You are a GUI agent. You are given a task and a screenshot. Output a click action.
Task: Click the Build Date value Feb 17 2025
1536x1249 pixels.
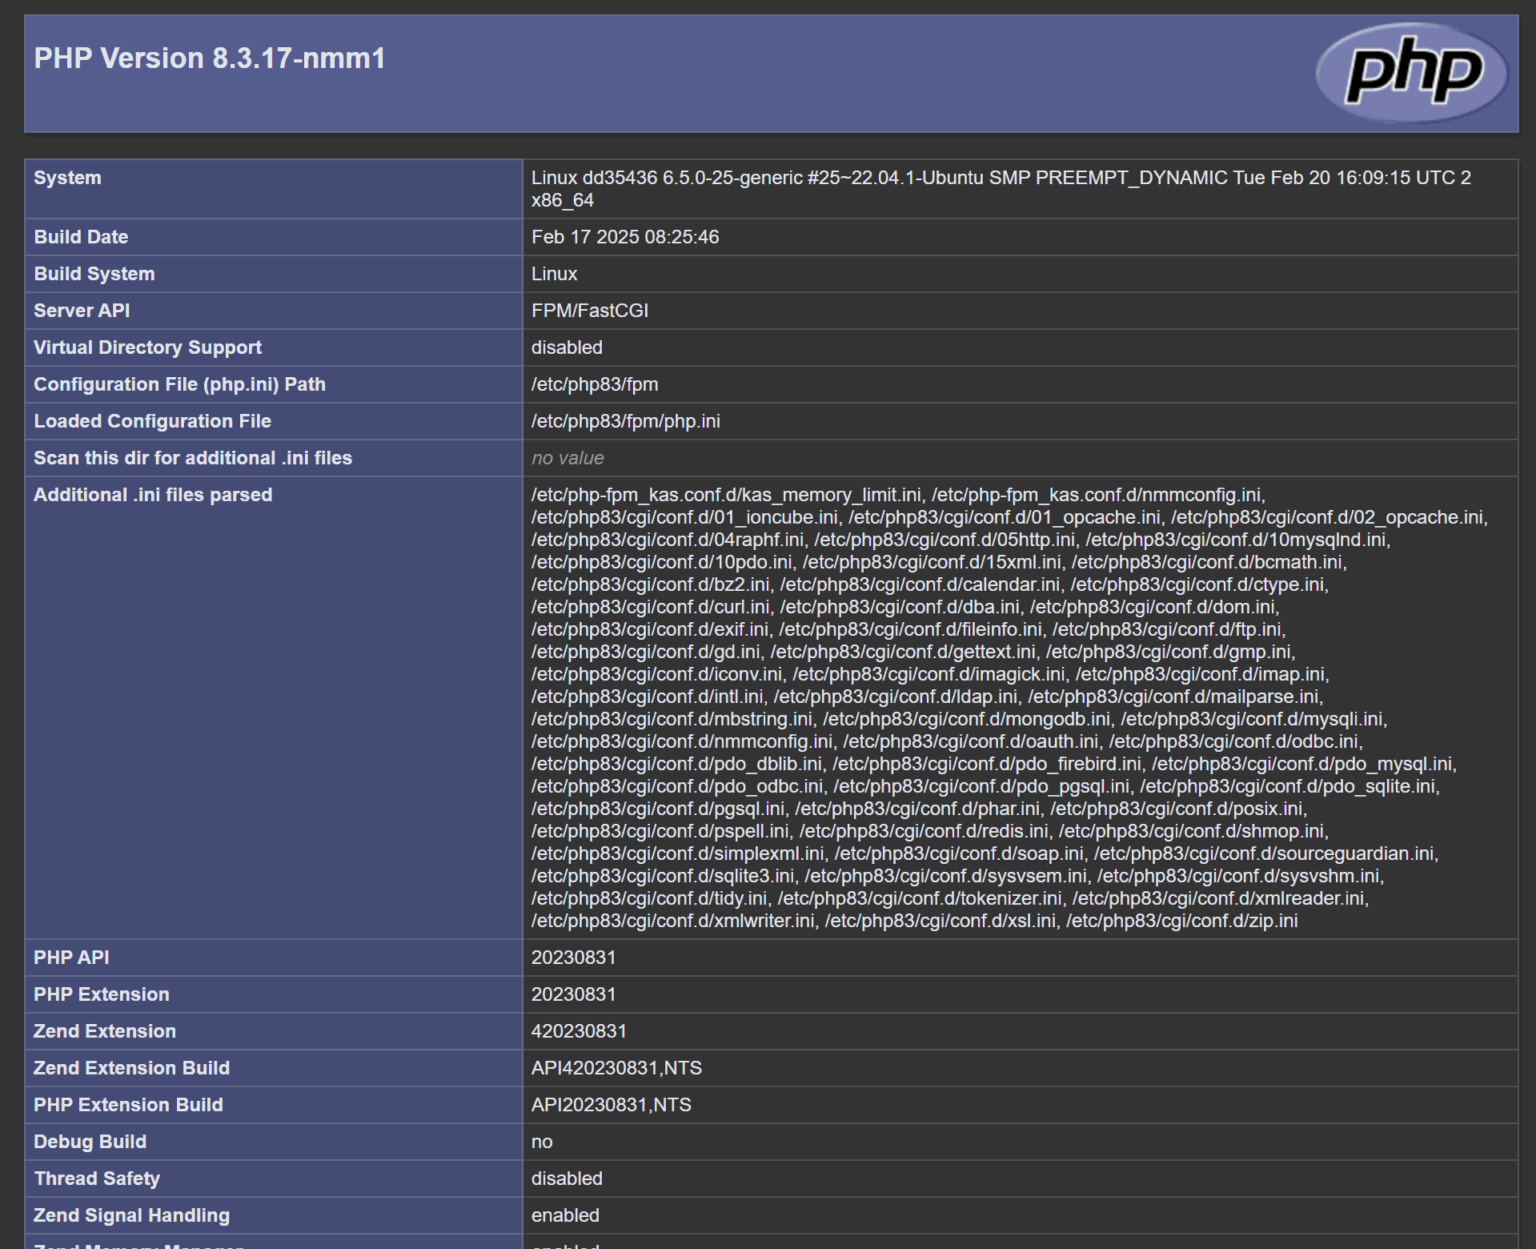(625, 237)
